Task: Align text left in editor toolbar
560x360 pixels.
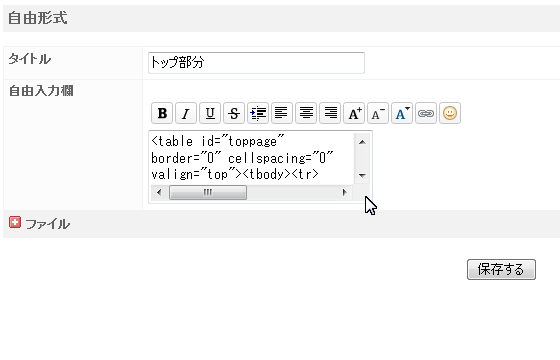Action: 282,113
